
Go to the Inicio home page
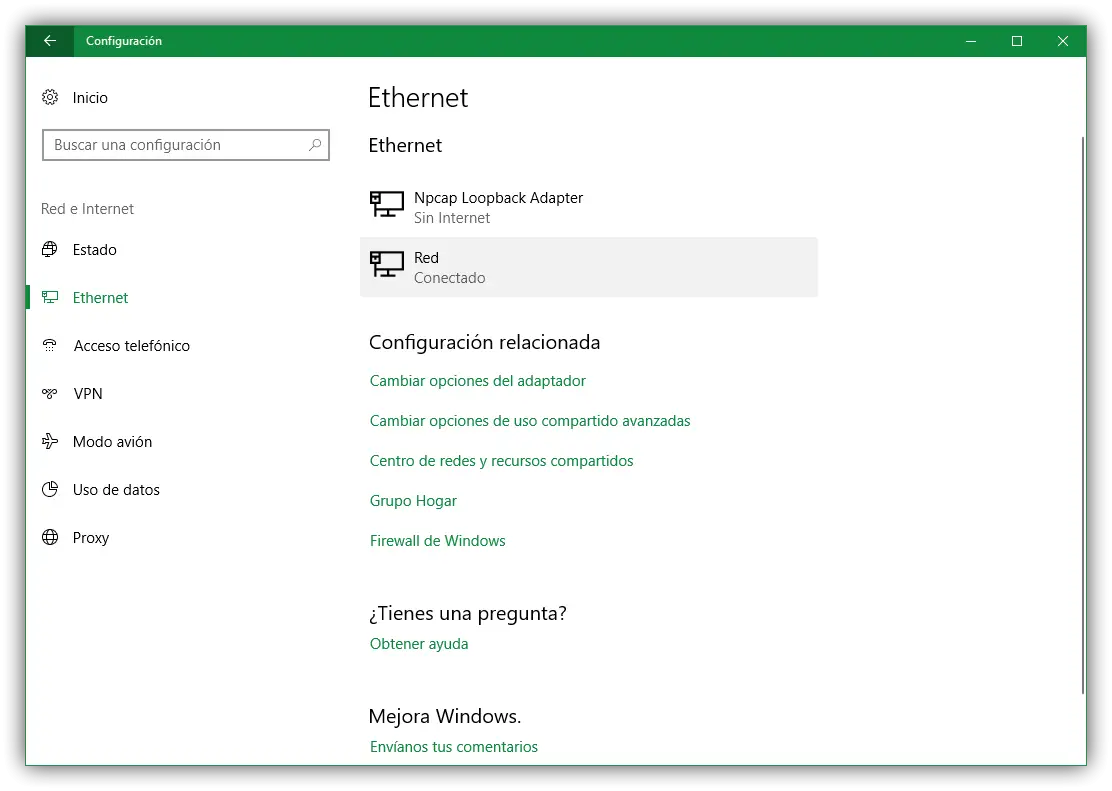(x=90, y=97)
